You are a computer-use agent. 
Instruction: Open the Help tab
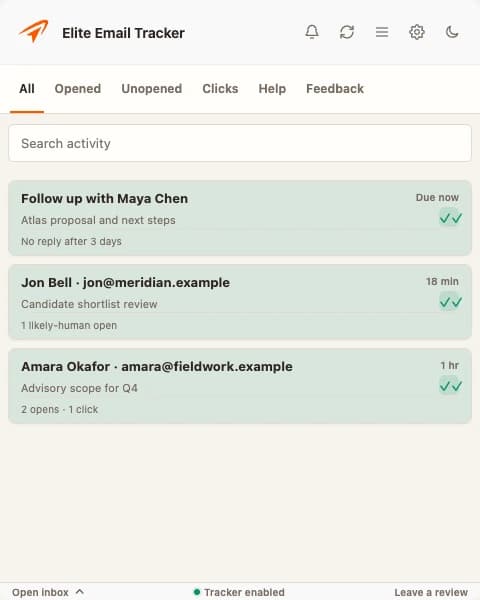tap(272, 89)
